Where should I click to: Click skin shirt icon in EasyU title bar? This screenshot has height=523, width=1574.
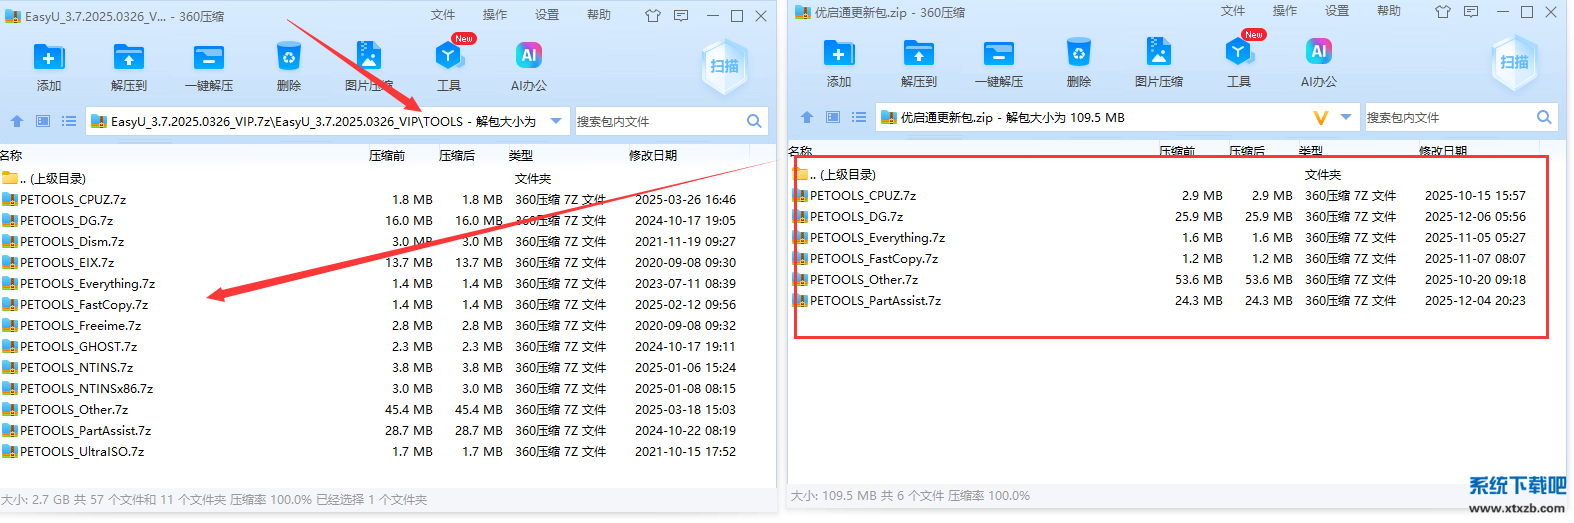point(653,16)
